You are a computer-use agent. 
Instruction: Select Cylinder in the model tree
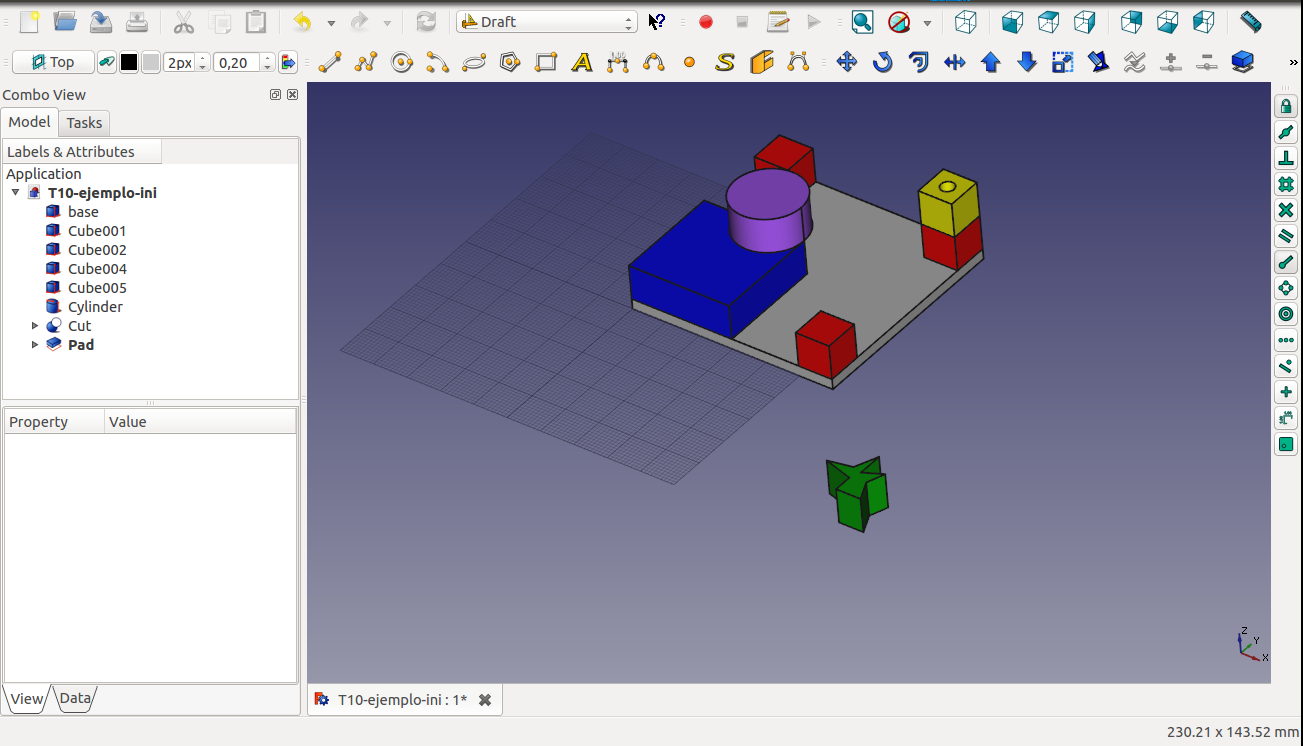pos(95,307)
